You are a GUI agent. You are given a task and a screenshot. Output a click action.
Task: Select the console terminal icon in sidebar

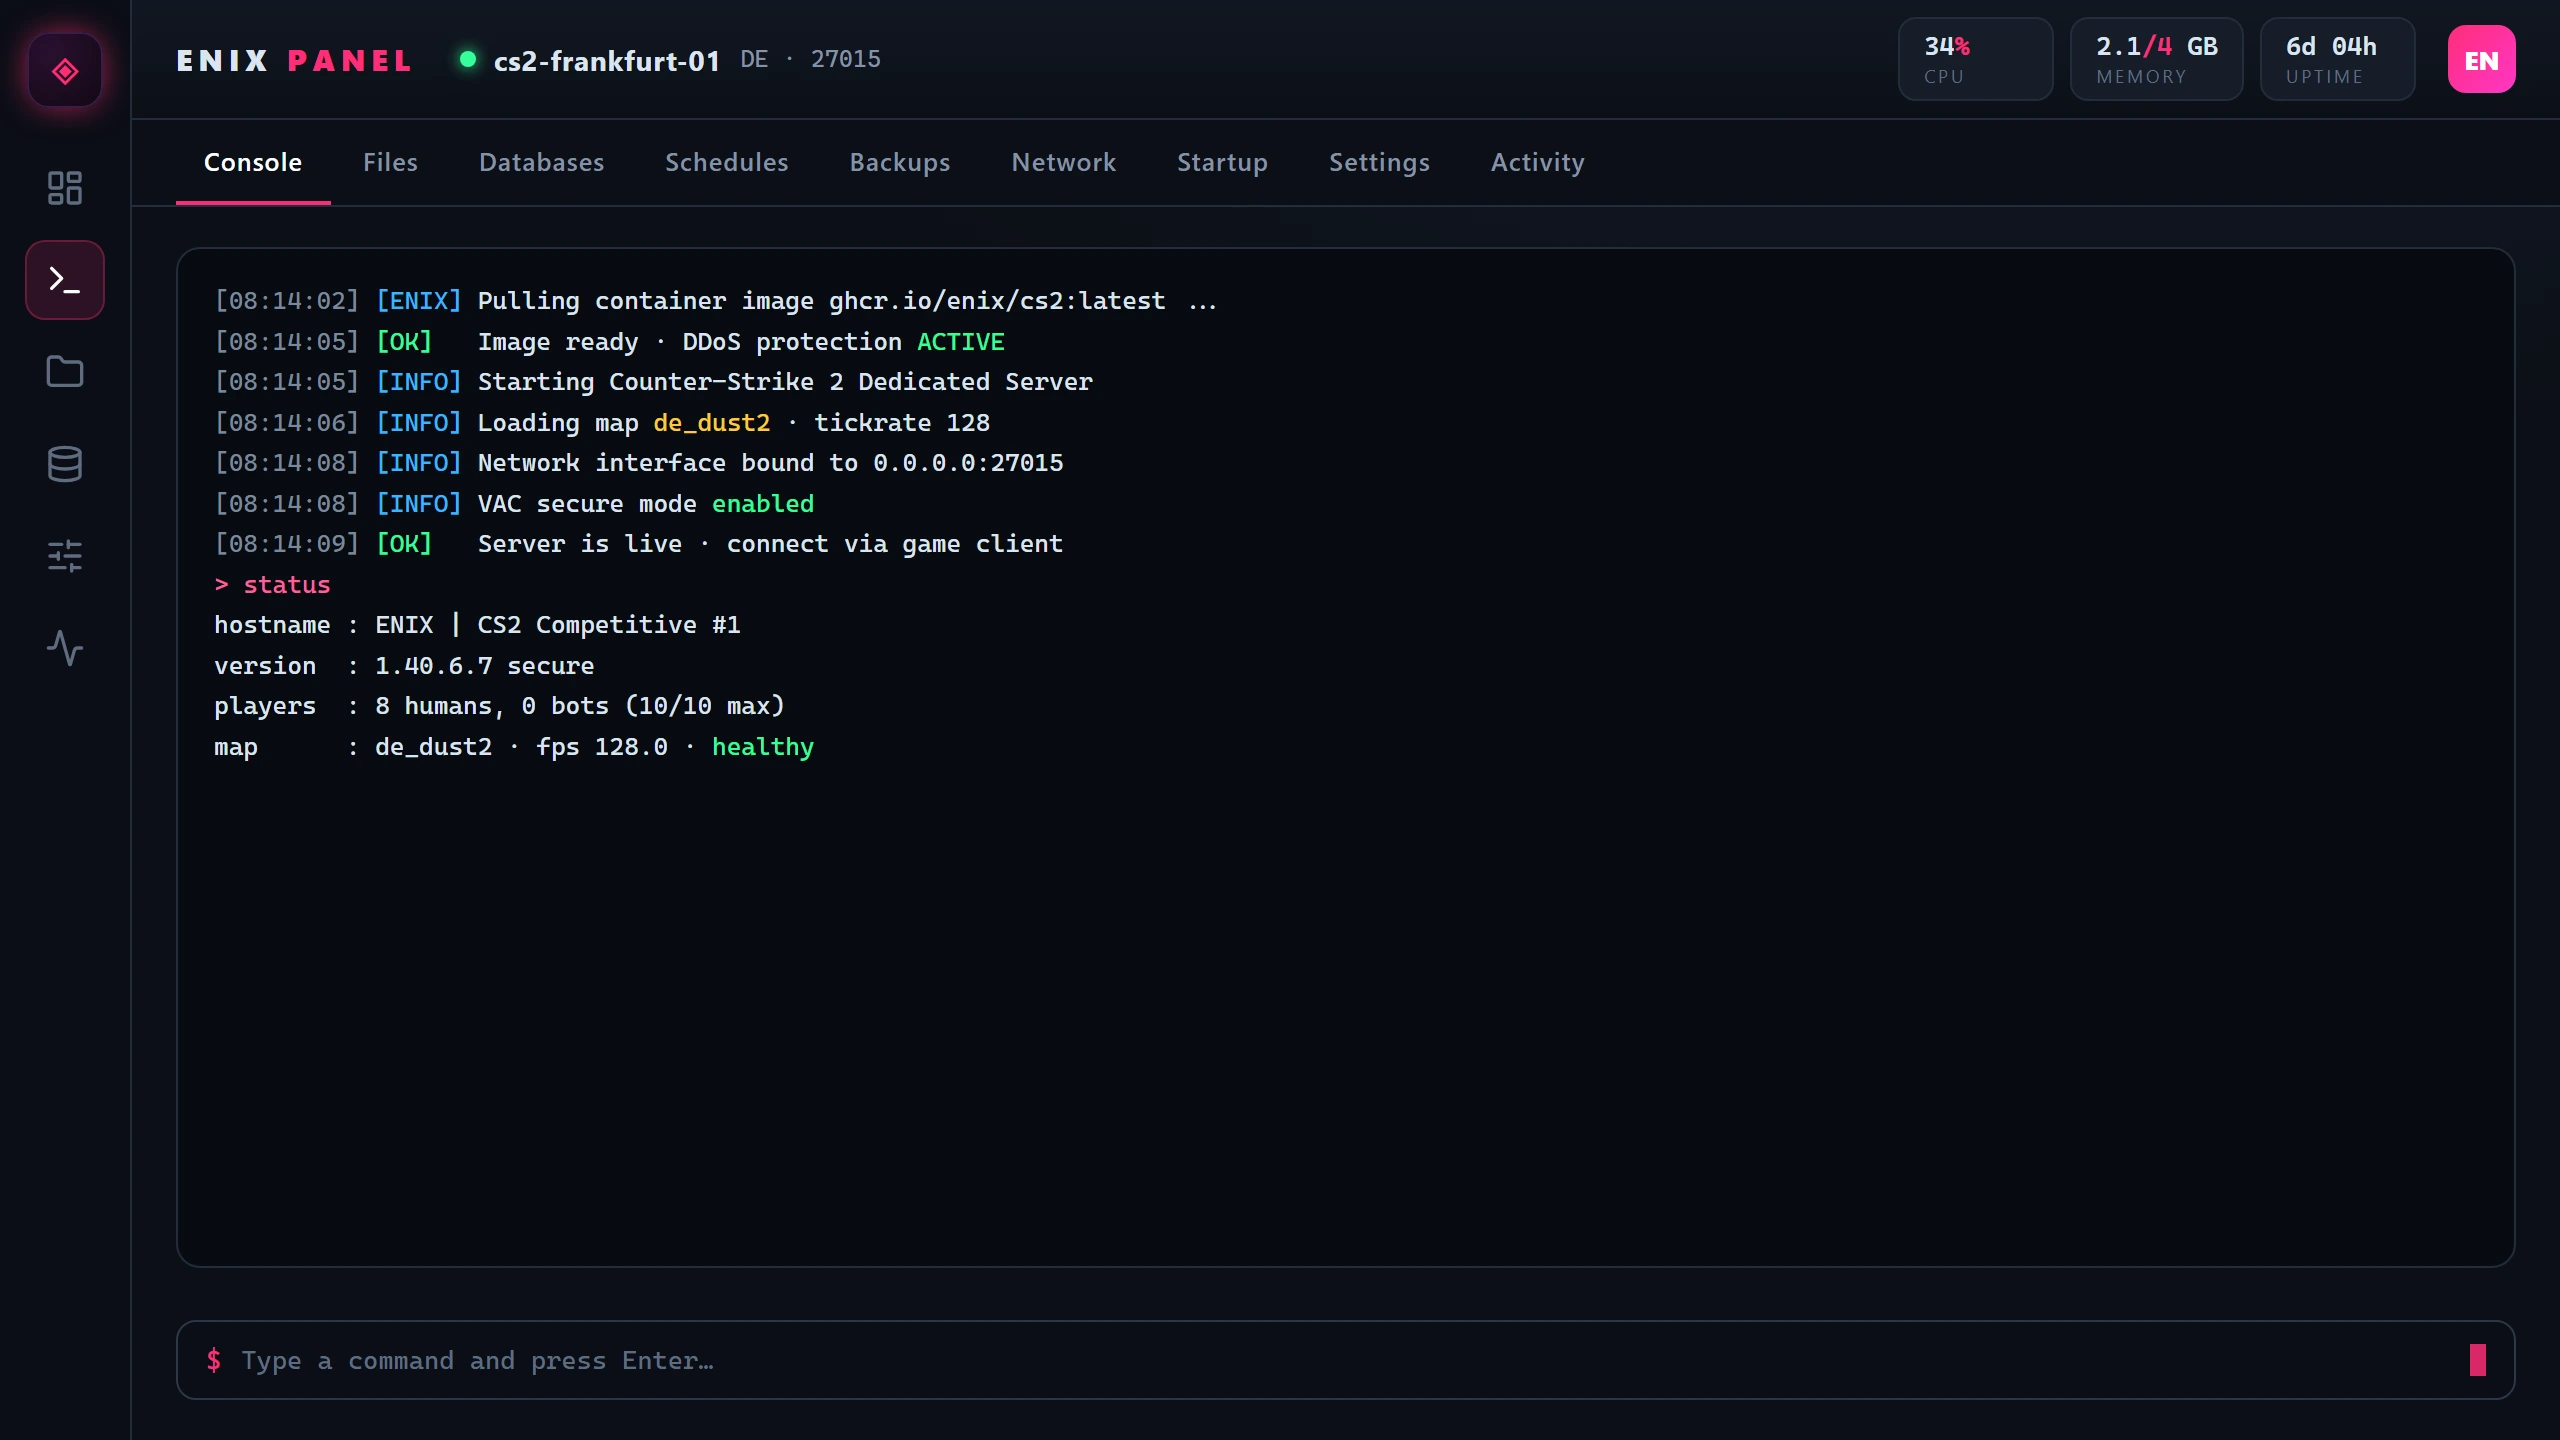click(x=65, y=280)
